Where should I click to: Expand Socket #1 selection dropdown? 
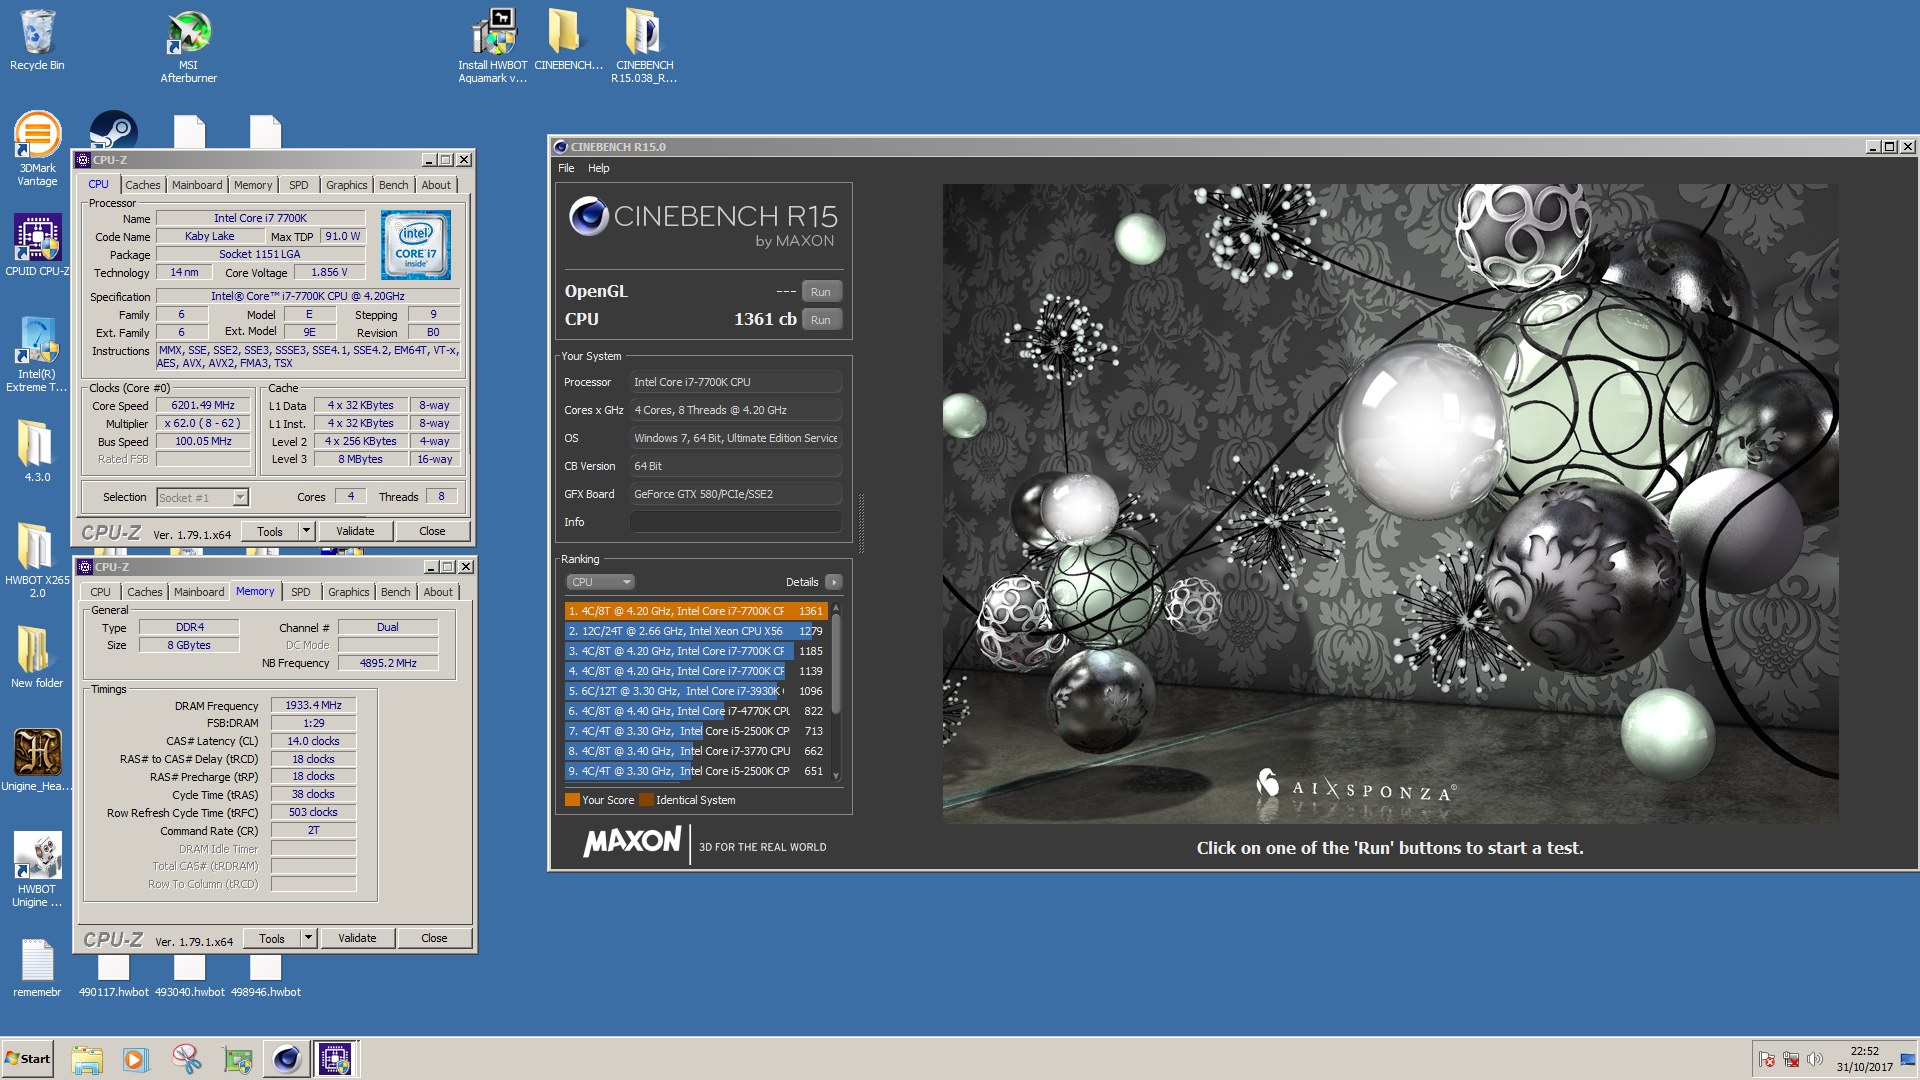click(x=240, y=497)
